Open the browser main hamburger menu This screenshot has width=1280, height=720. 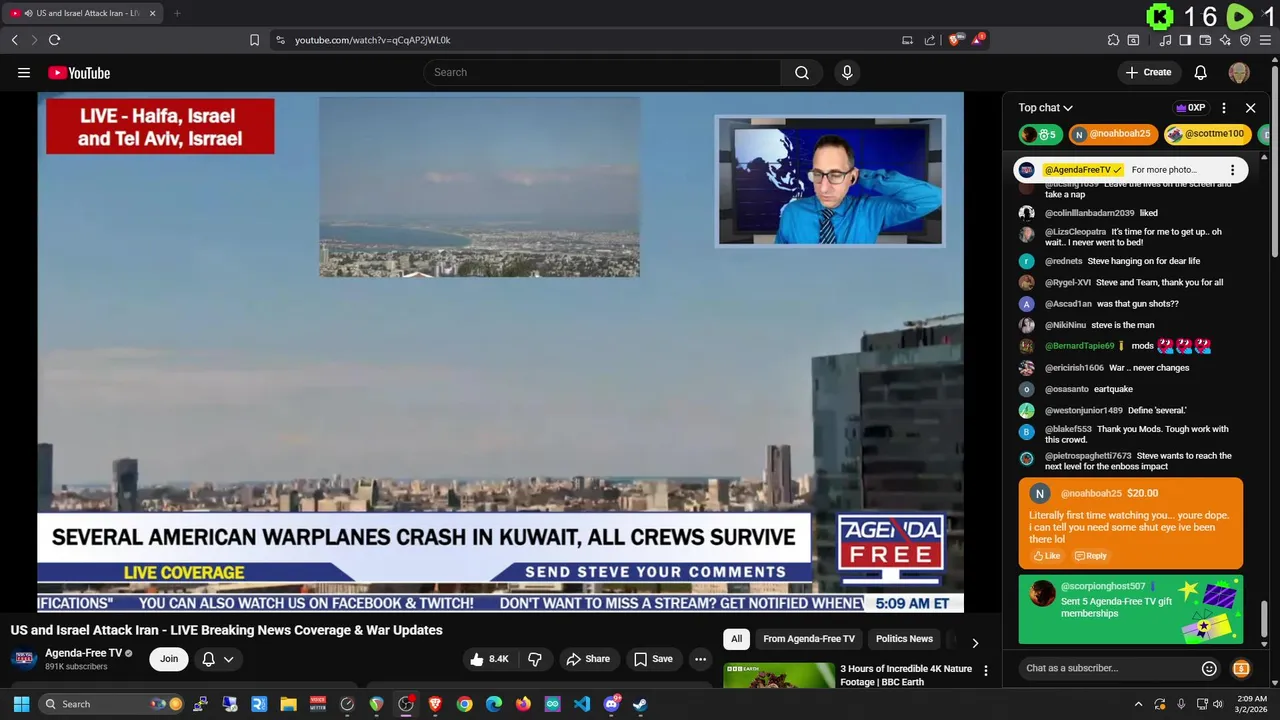pyautogui.click(x=1265, y=40)
